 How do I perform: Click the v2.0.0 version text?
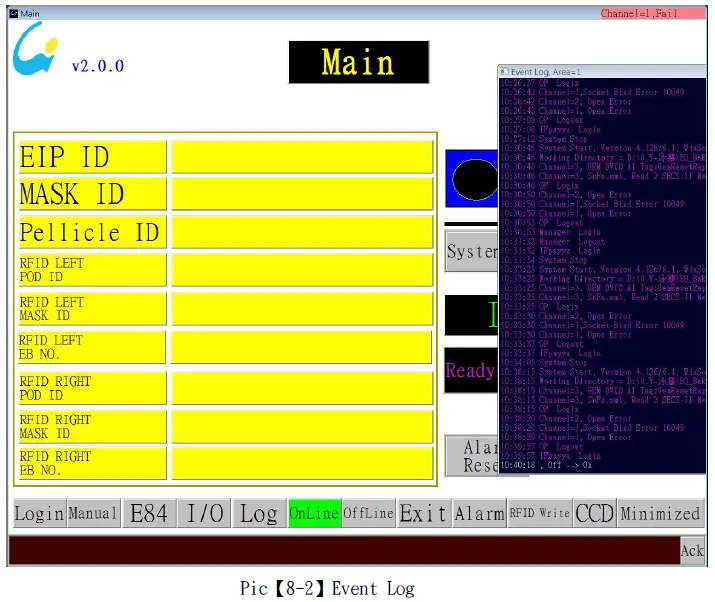click(x=98, y=66)
